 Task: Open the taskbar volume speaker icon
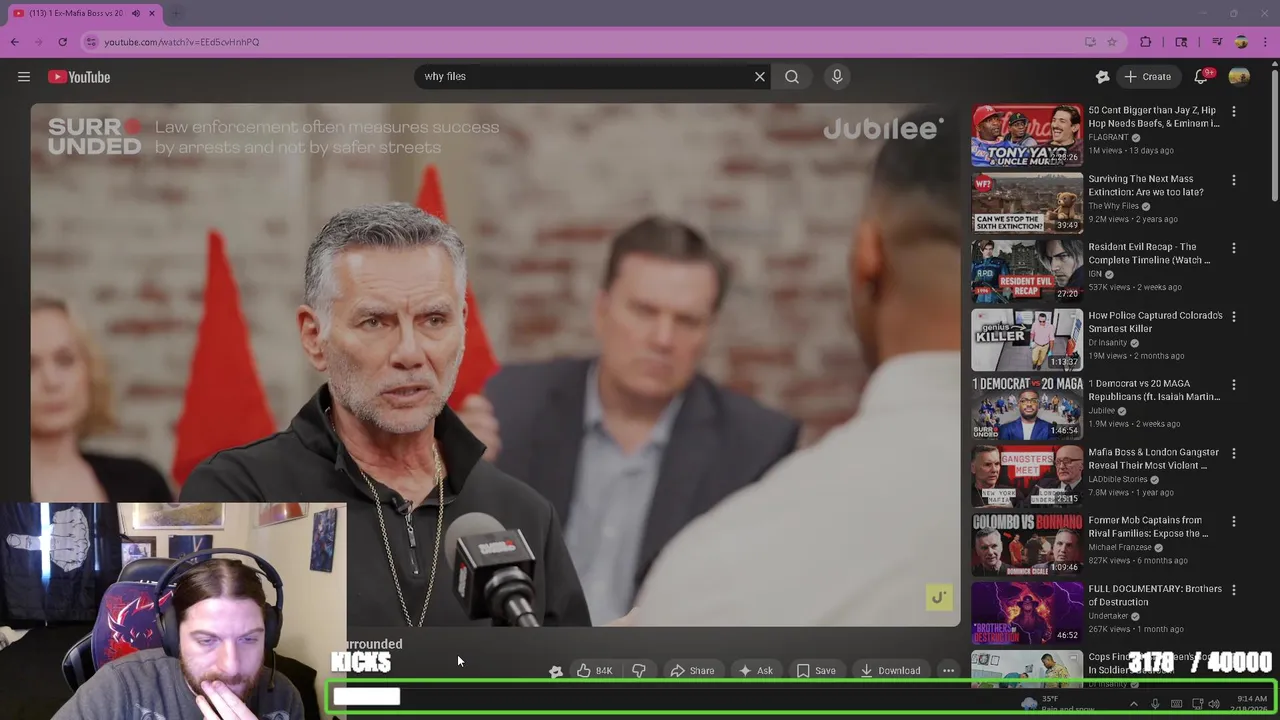[x=1214, y=704]
